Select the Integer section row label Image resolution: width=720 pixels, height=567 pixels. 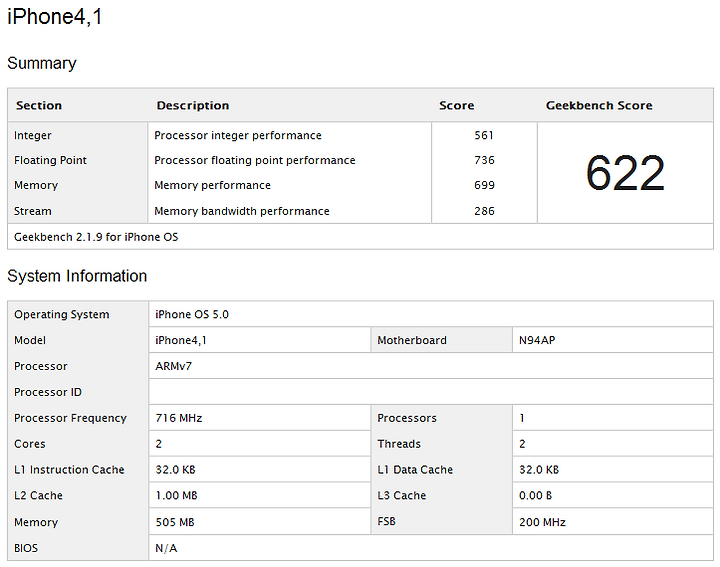pyautogui.click(x=33, y=135)
